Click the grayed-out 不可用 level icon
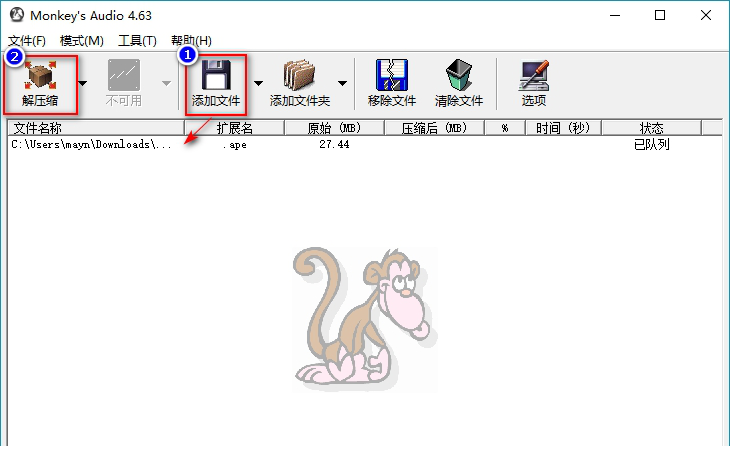This screenshot has width=730, height=463. pyautogui.click(x=124, y=75)
